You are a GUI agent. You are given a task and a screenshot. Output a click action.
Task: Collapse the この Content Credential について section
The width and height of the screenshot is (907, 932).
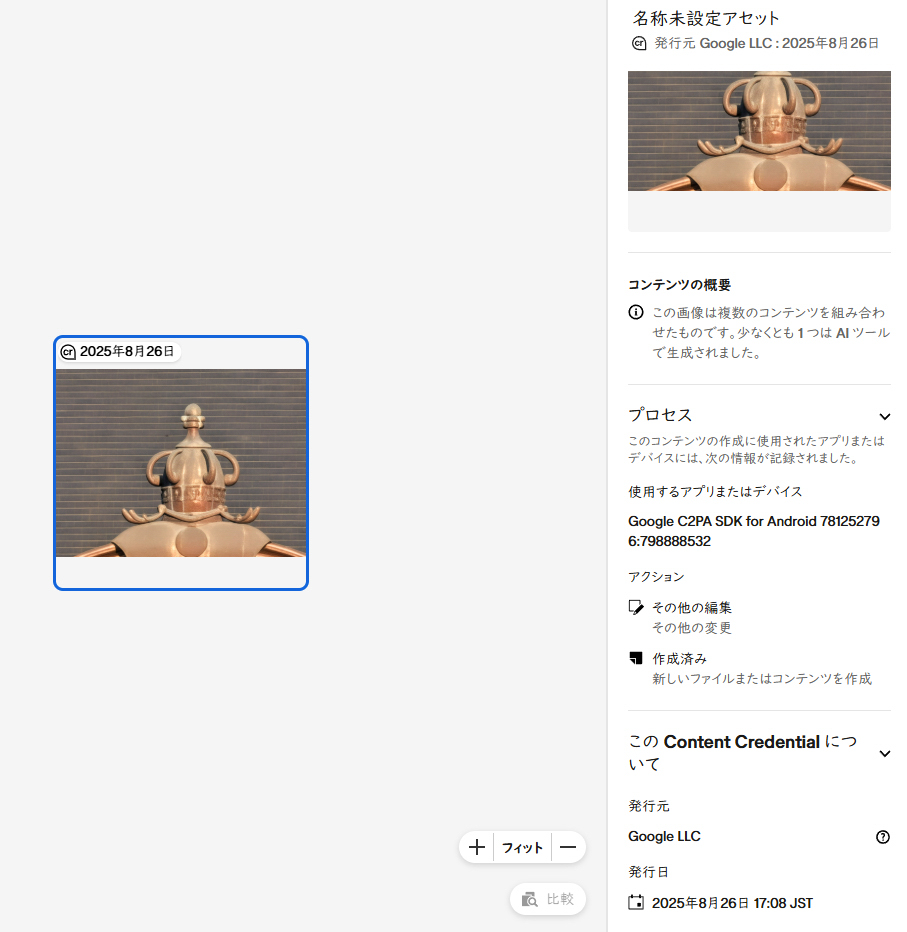[884, 754]
